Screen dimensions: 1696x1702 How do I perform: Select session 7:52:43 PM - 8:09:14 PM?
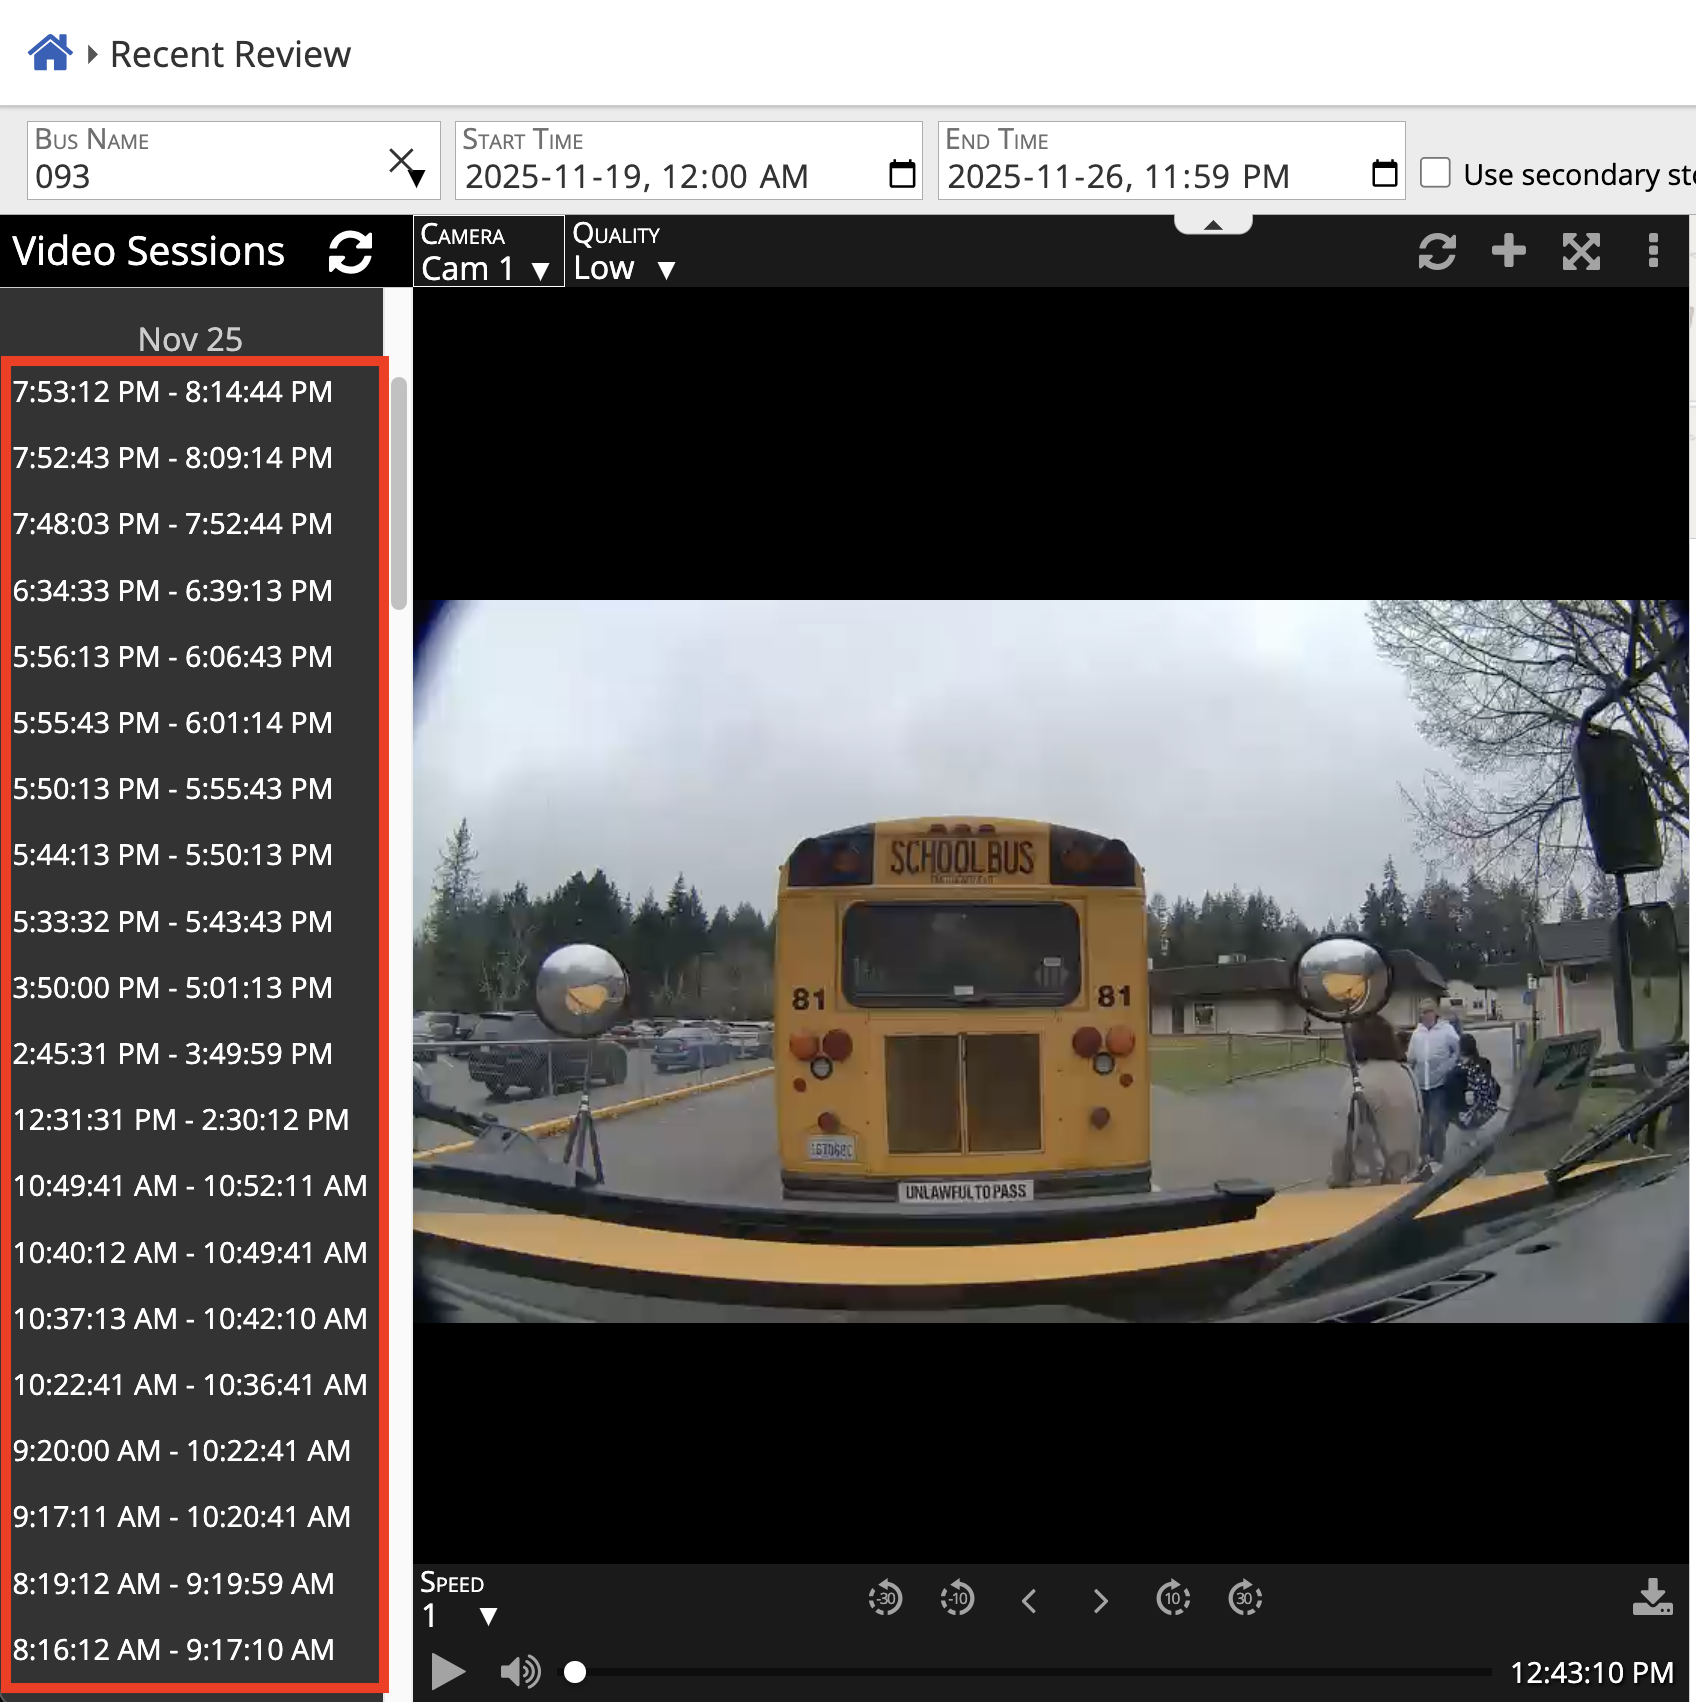click(173, 457)
